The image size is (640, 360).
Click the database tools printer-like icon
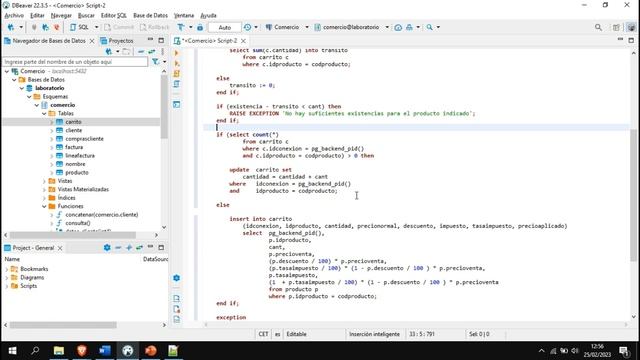tap(409, 27)
